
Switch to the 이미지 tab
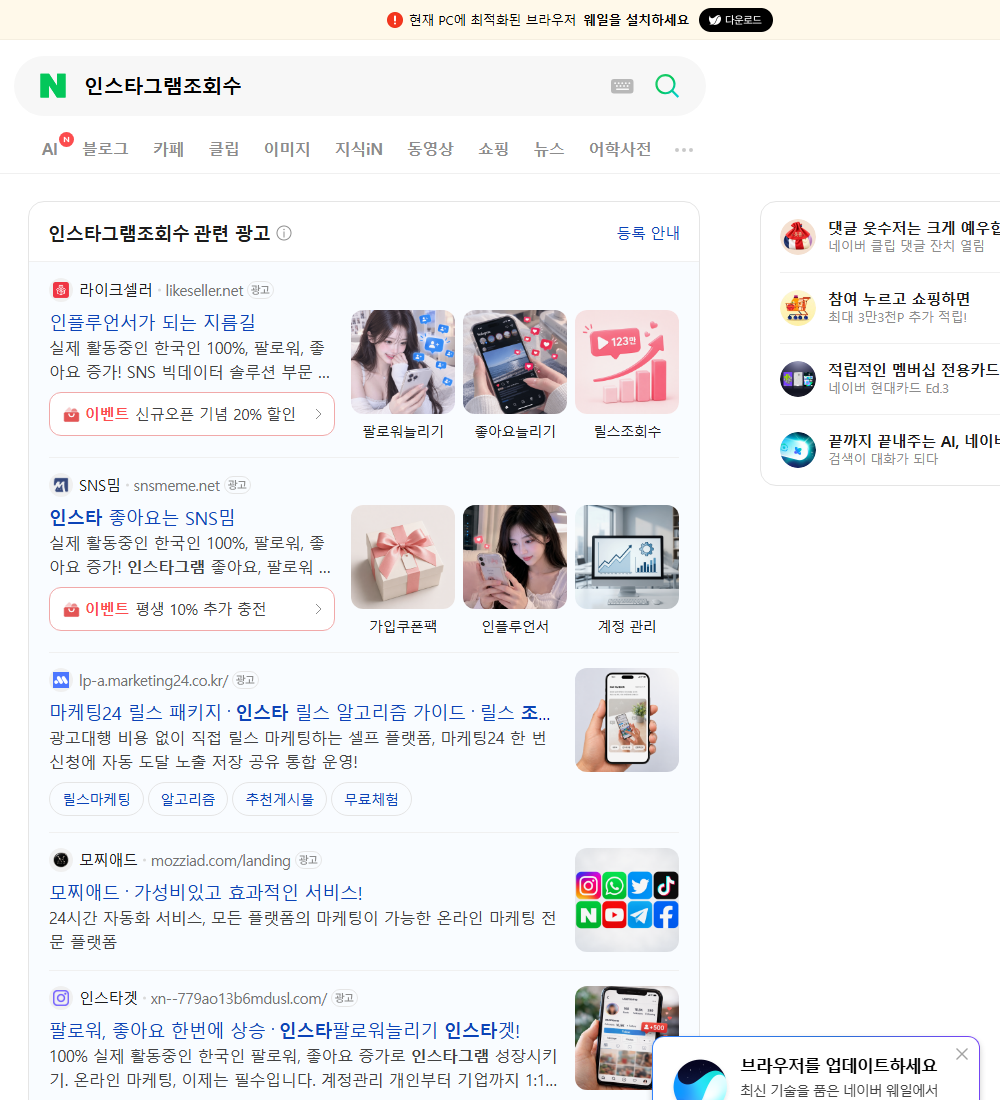click(x=287, y=149)
